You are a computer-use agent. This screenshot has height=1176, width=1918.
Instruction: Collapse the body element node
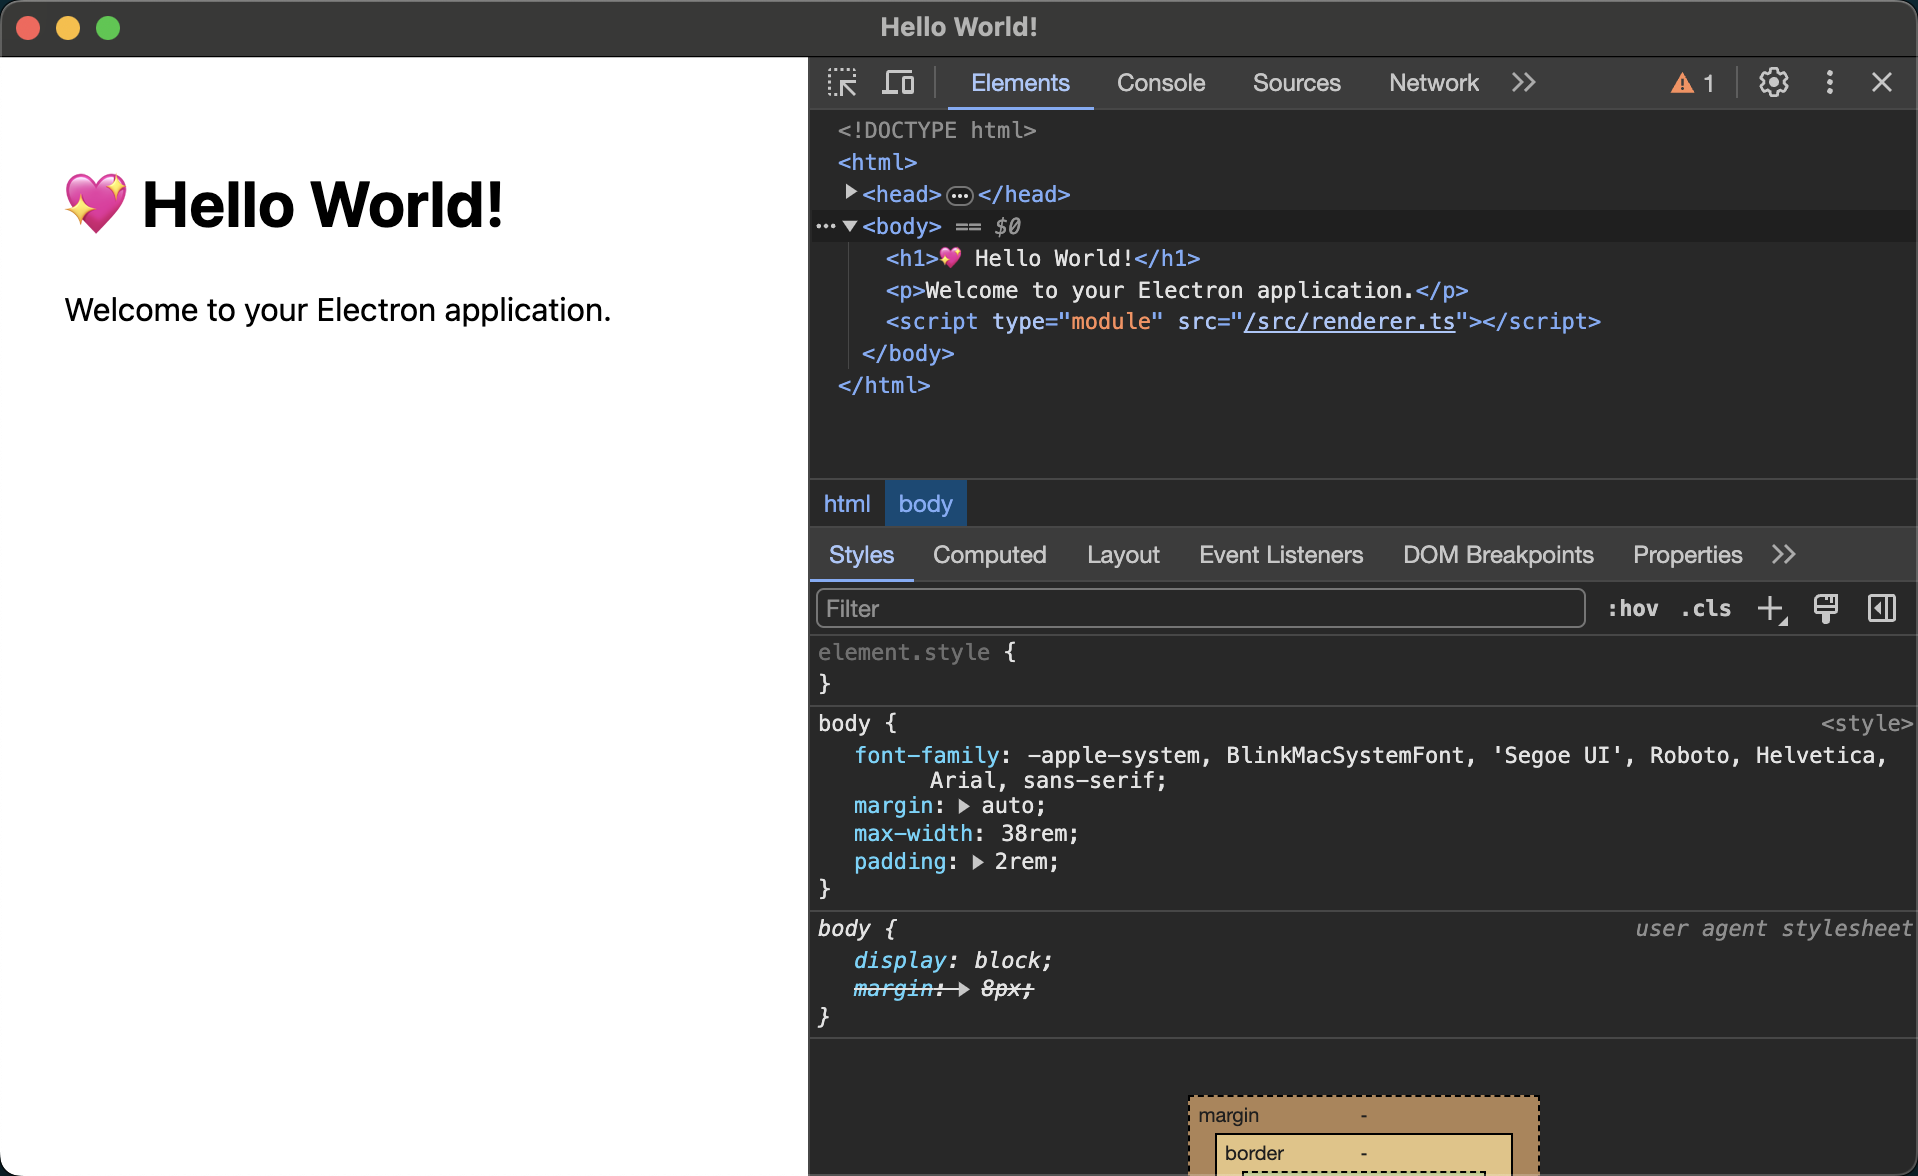850,226
